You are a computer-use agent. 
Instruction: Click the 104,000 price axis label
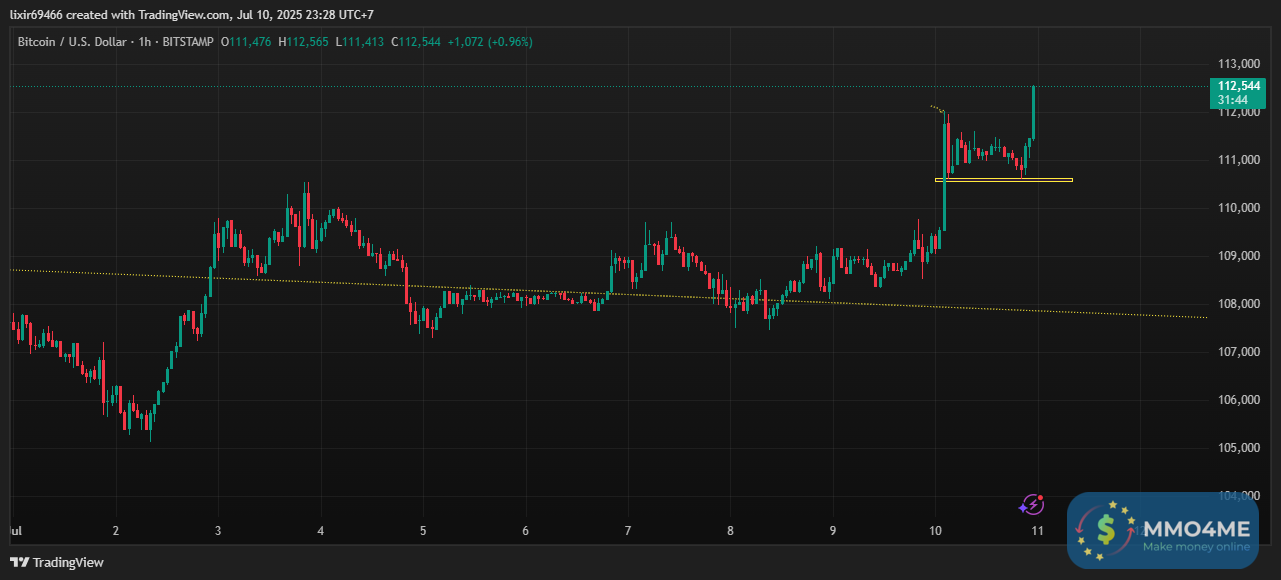pyautogui.click(x=1238, y=496)
